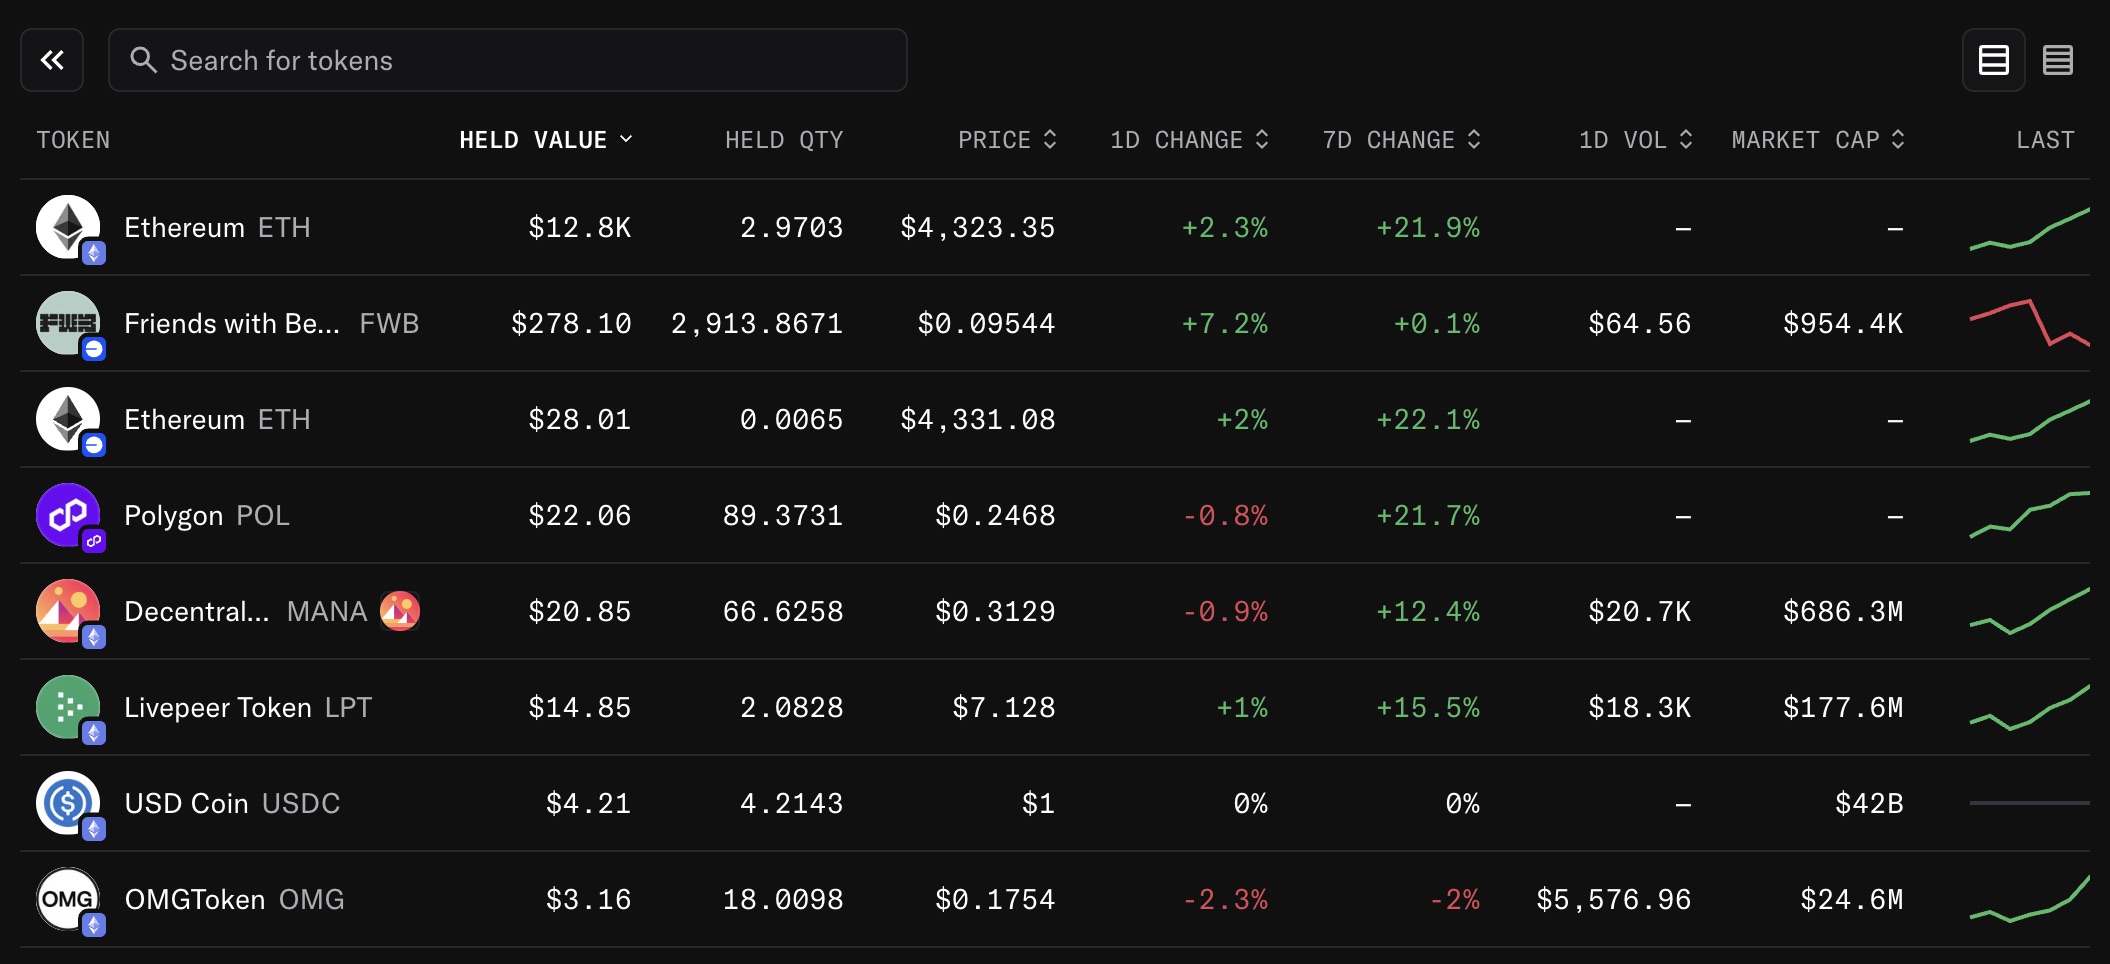Screen dimensions: 2110x964
Task: Sort by 7D Change column
Action: (1401, 140)
